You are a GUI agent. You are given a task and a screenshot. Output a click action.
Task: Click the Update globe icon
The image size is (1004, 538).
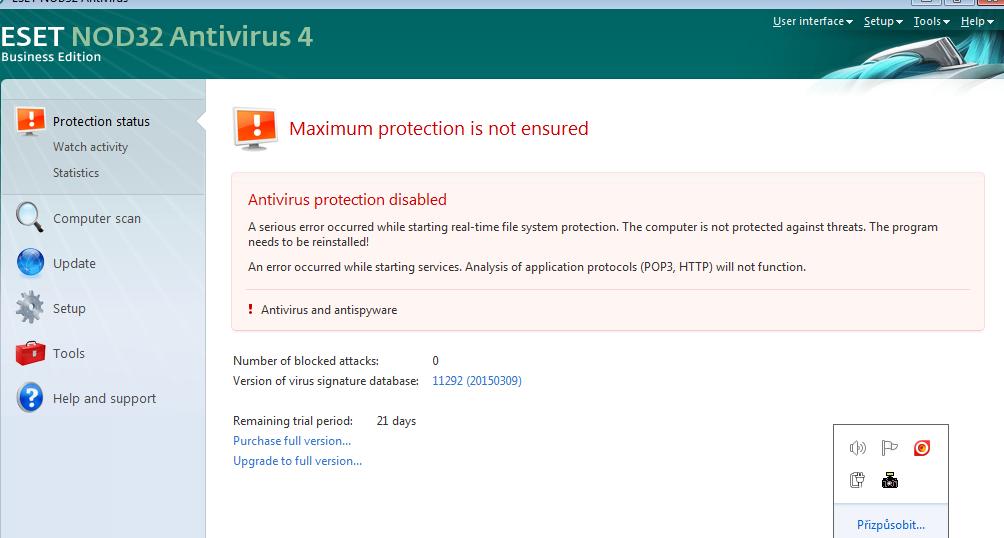point(30,263)
